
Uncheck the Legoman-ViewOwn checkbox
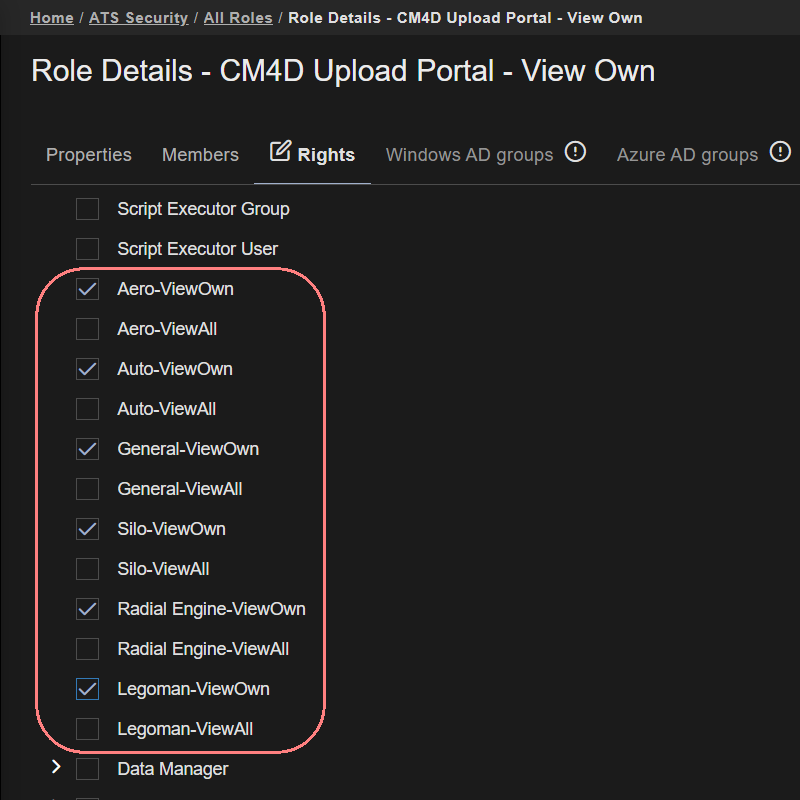[x=88, y=689]
